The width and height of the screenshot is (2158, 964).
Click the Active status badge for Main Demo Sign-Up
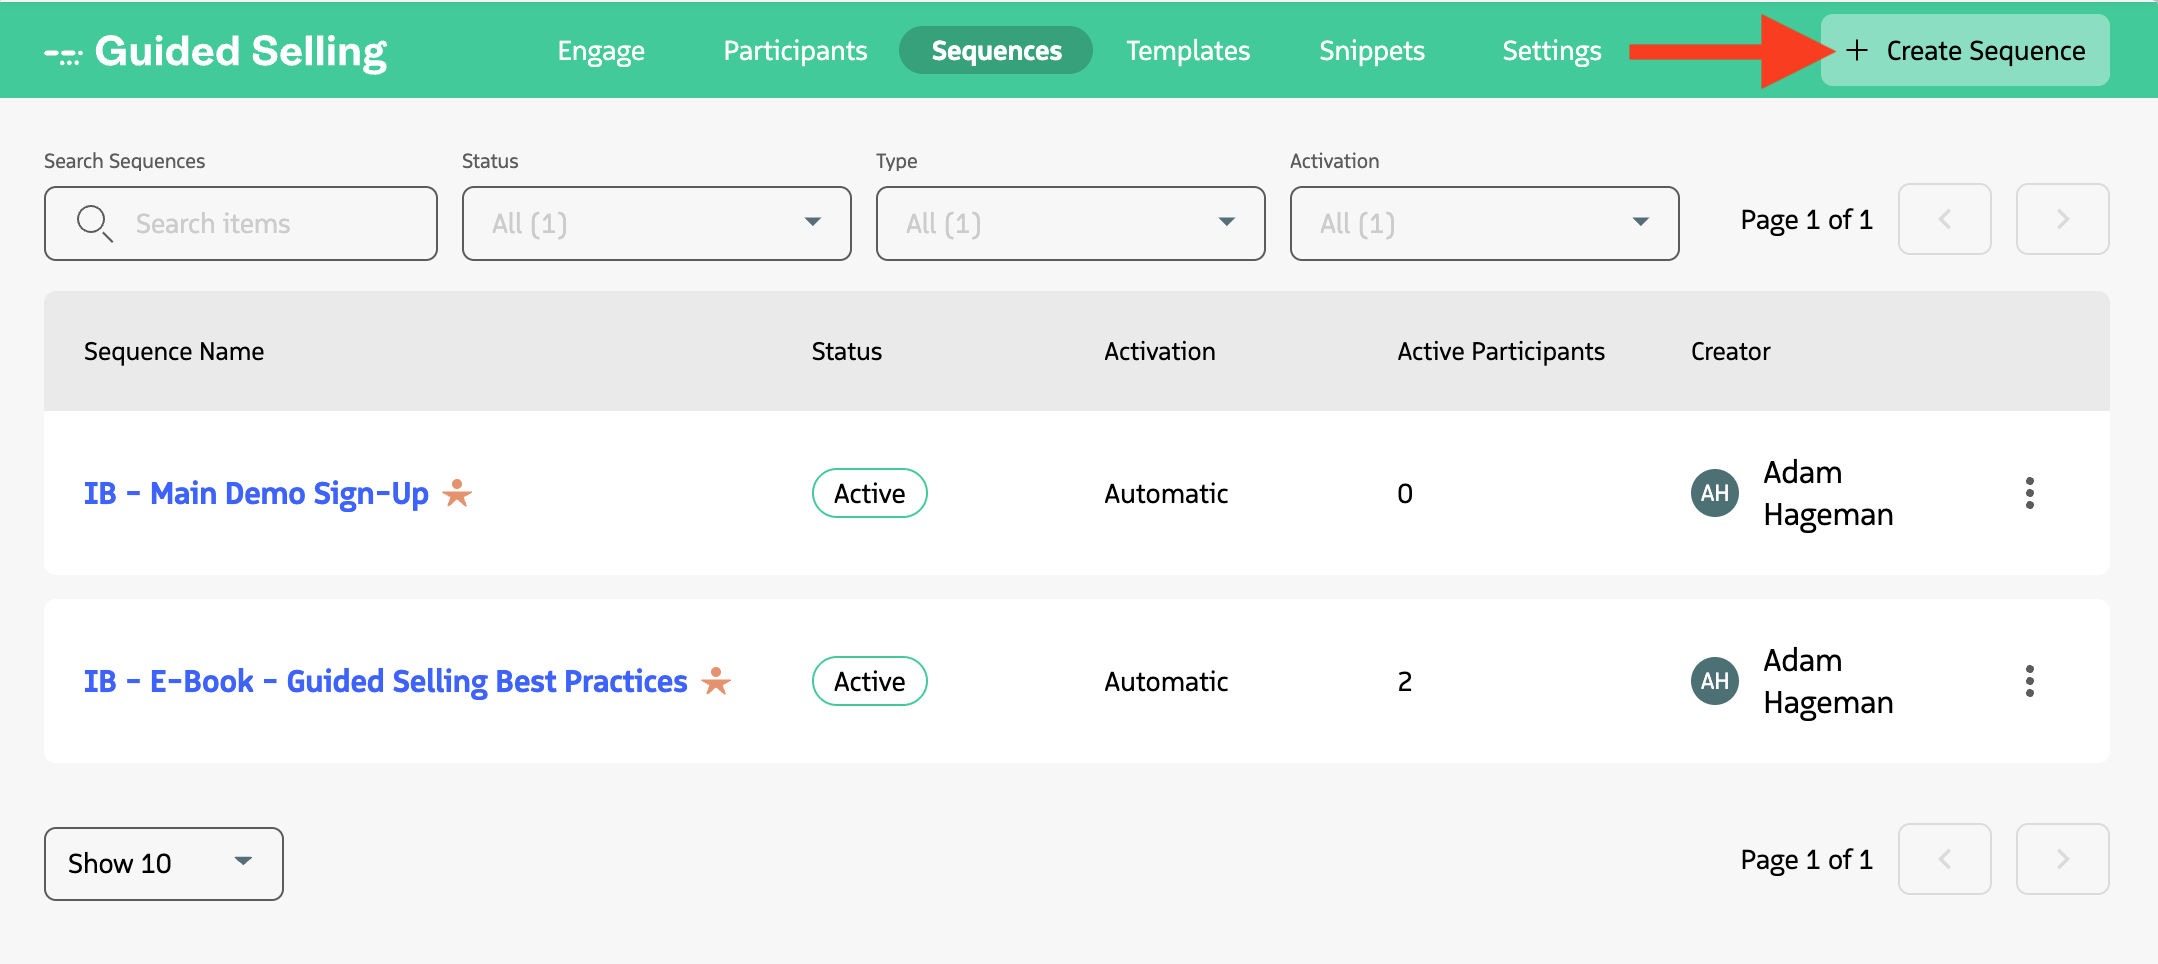point(868,492)
